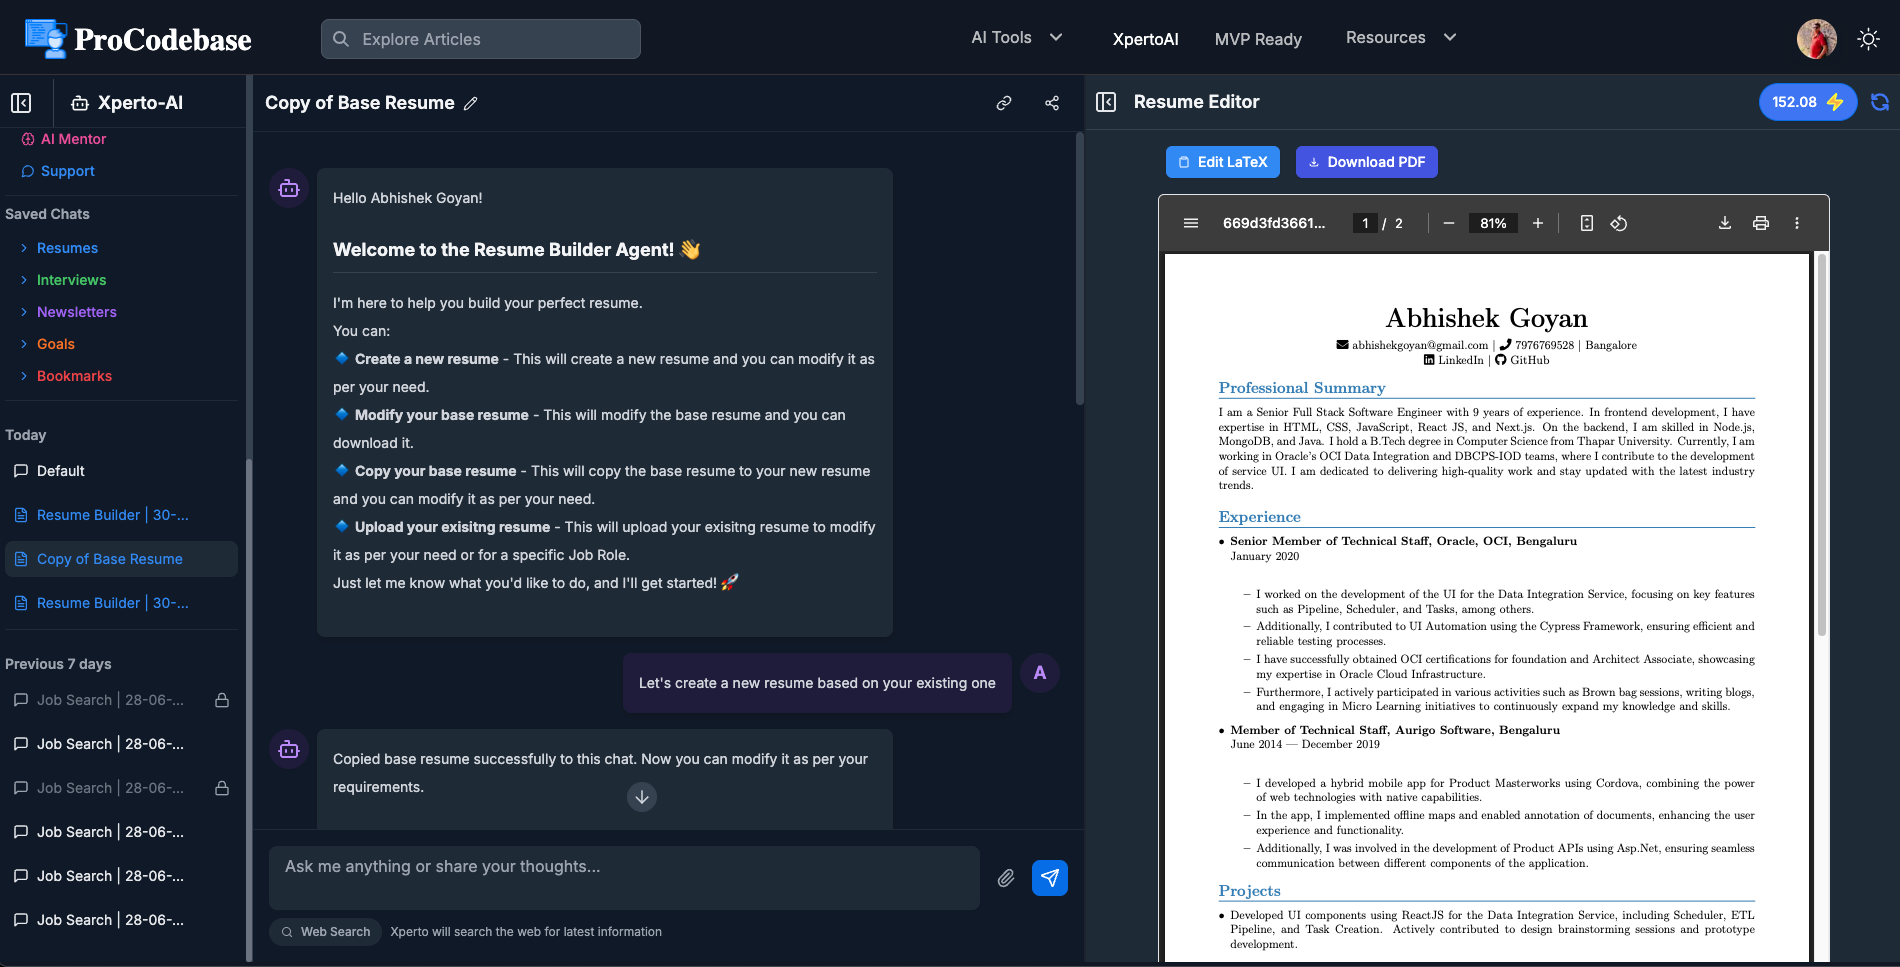Click the paperclip attach file icon
Image resolution: width=1900 pixels, height=967 pixels.
coord(1006,878)
